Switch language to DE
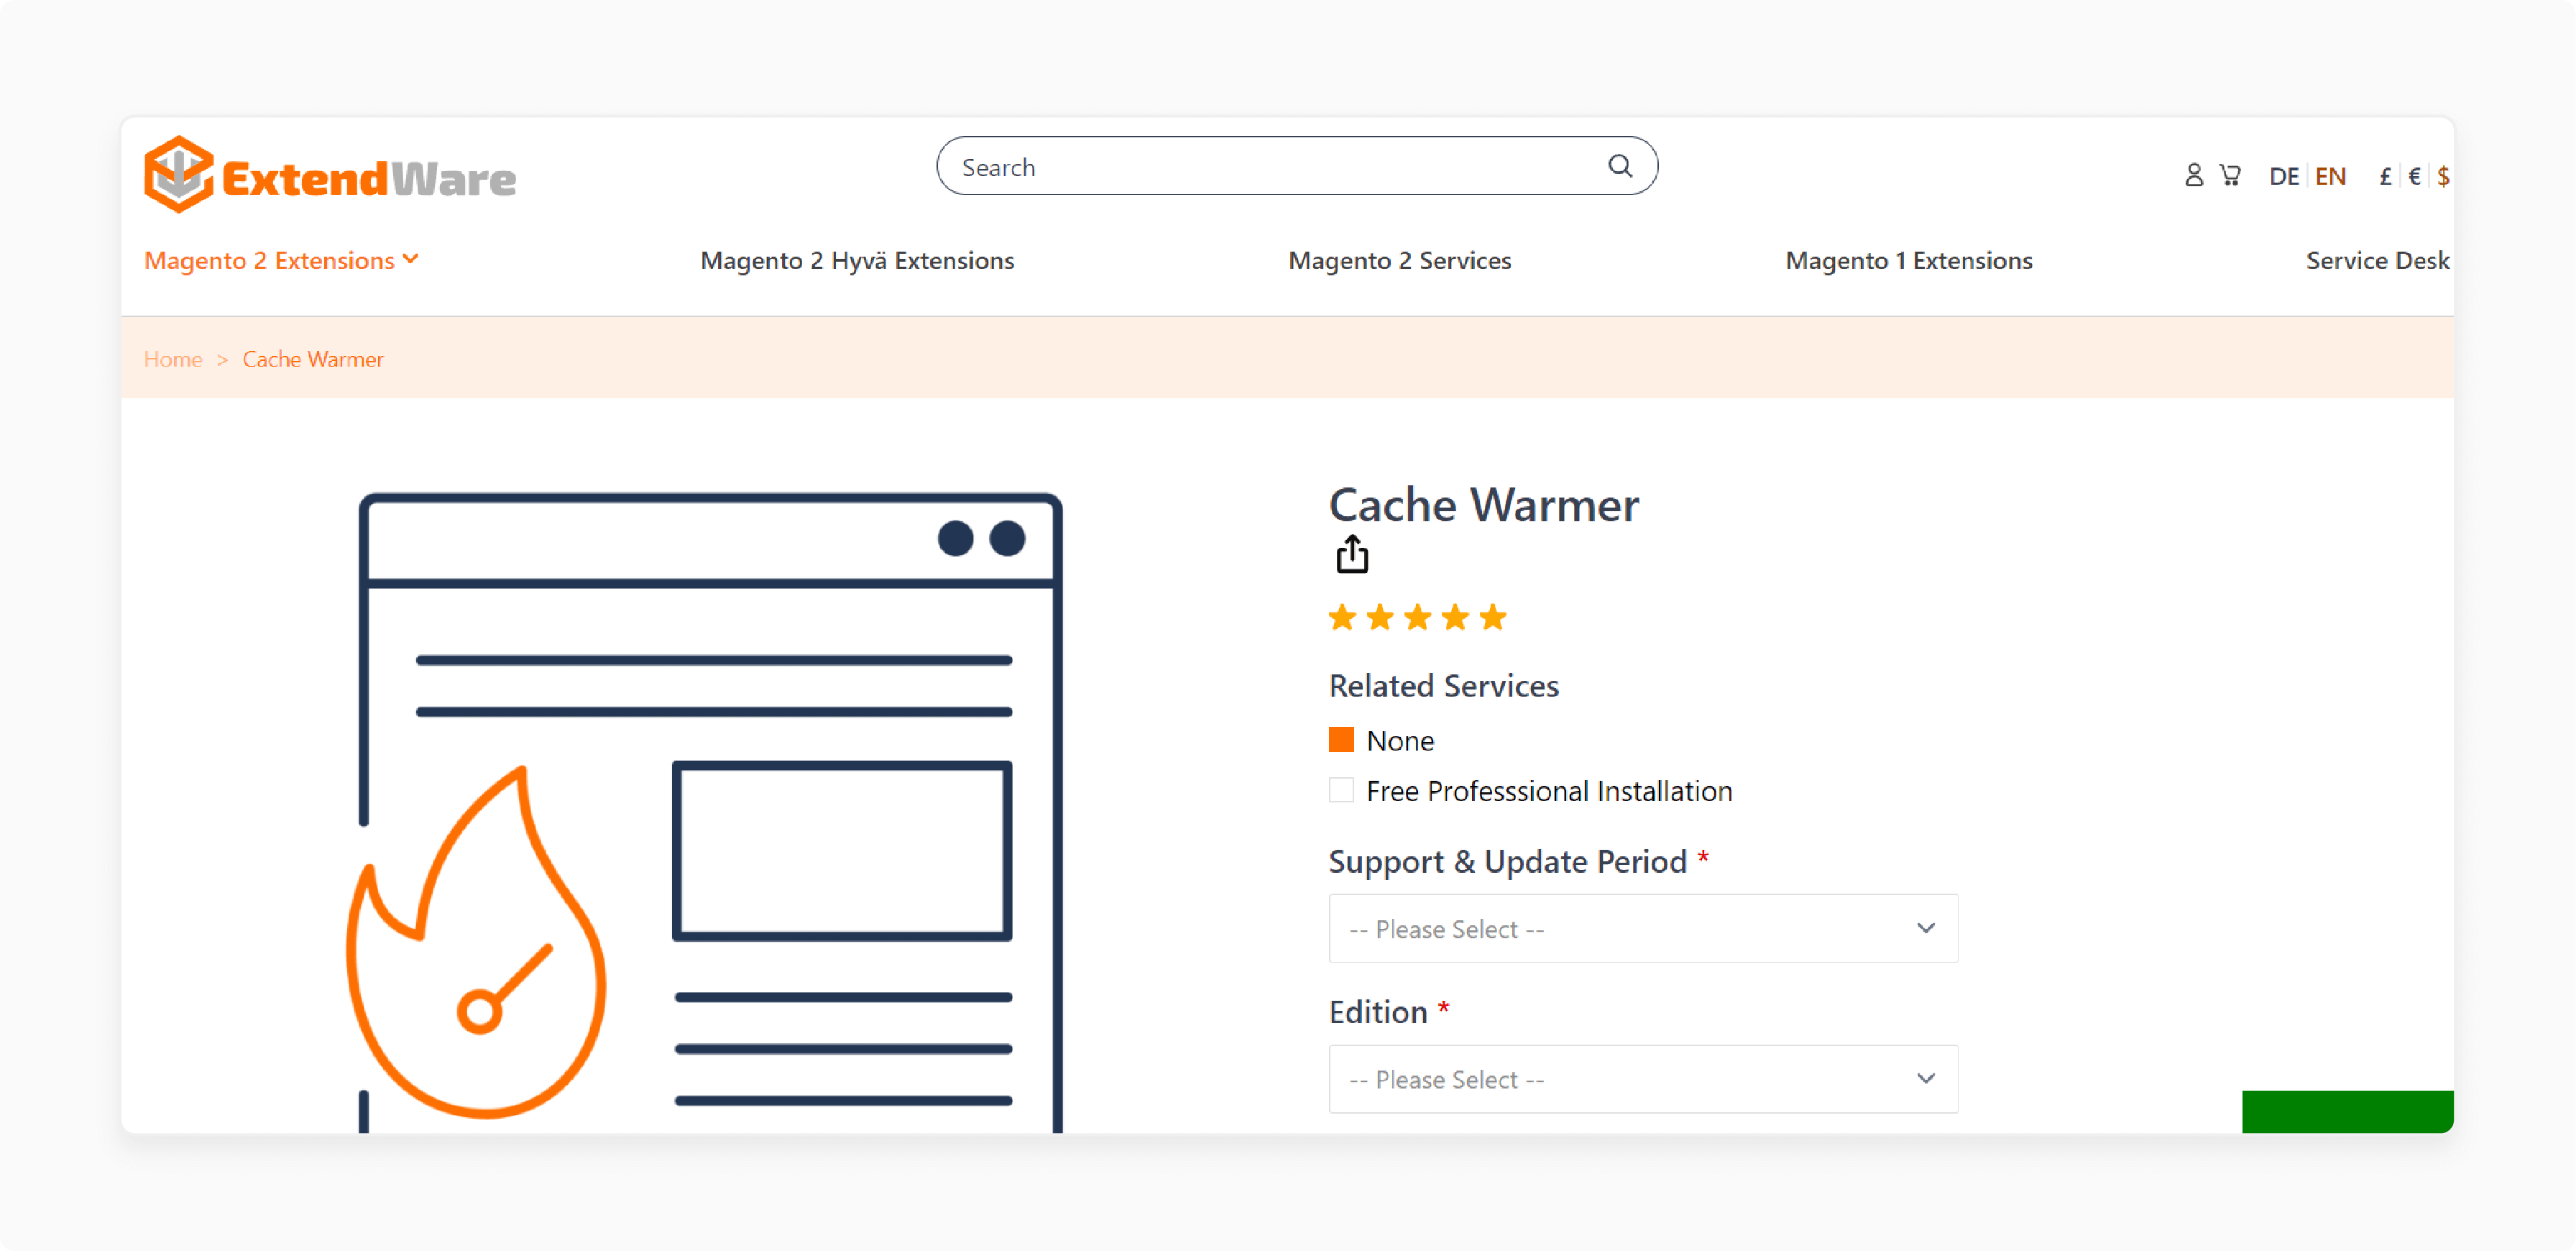2576x1251 pixels. pyautogui.click(x=2284, y=177)
